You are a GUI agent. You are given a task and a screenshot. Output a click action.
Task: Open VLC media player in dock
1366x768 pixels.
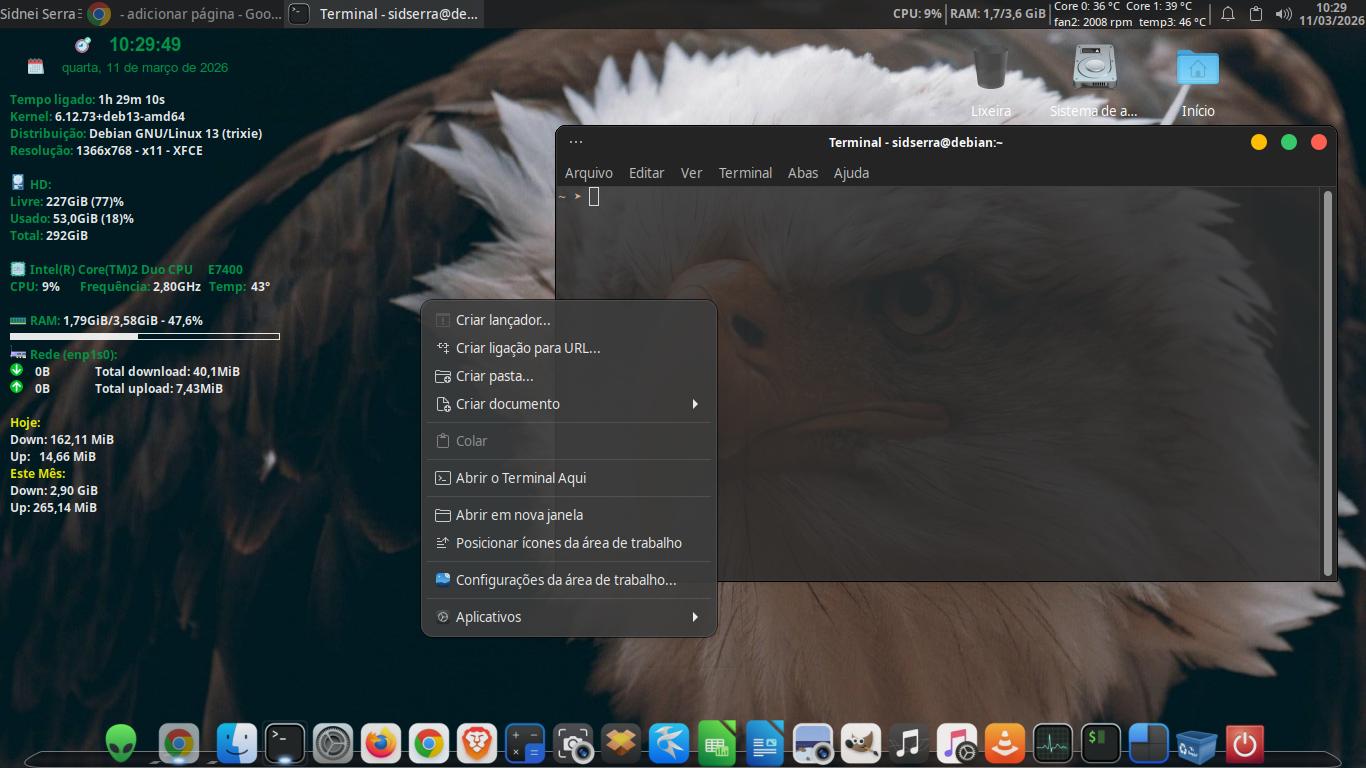click(x=1004, y=744)
